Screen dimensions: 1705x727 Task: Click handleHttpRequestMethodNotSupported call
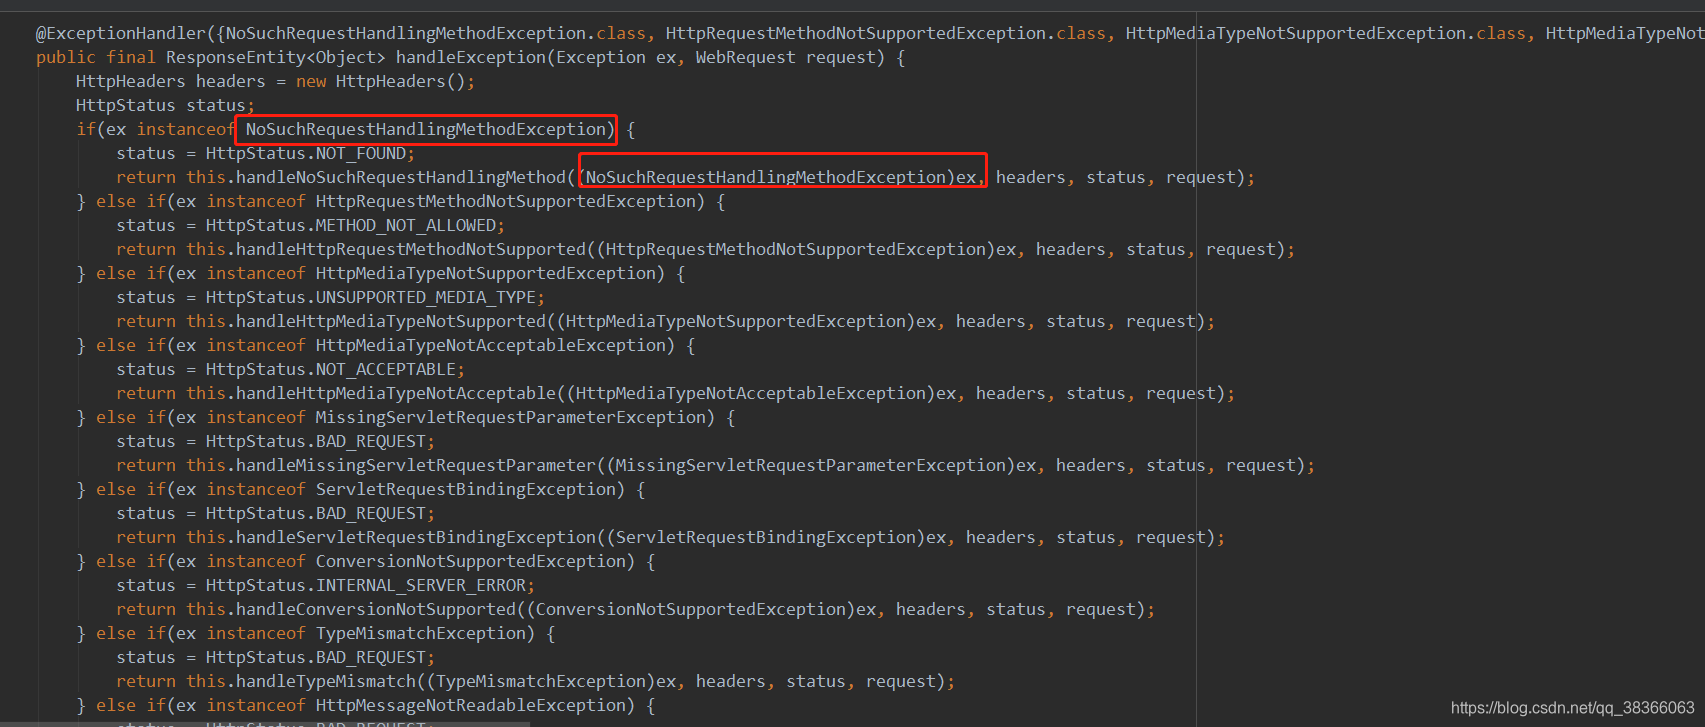coord(410,250)
